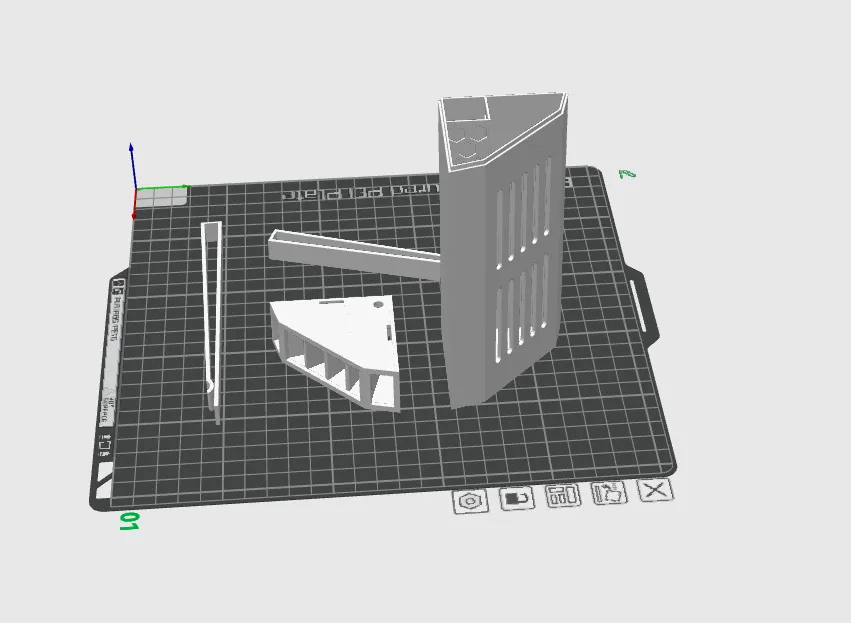Image resolution: width=851 pixels, height=623 pixels.
Task: Click the hexagon pattern atop the tower model
Action: pyautogui.click(x=470, y=140)
